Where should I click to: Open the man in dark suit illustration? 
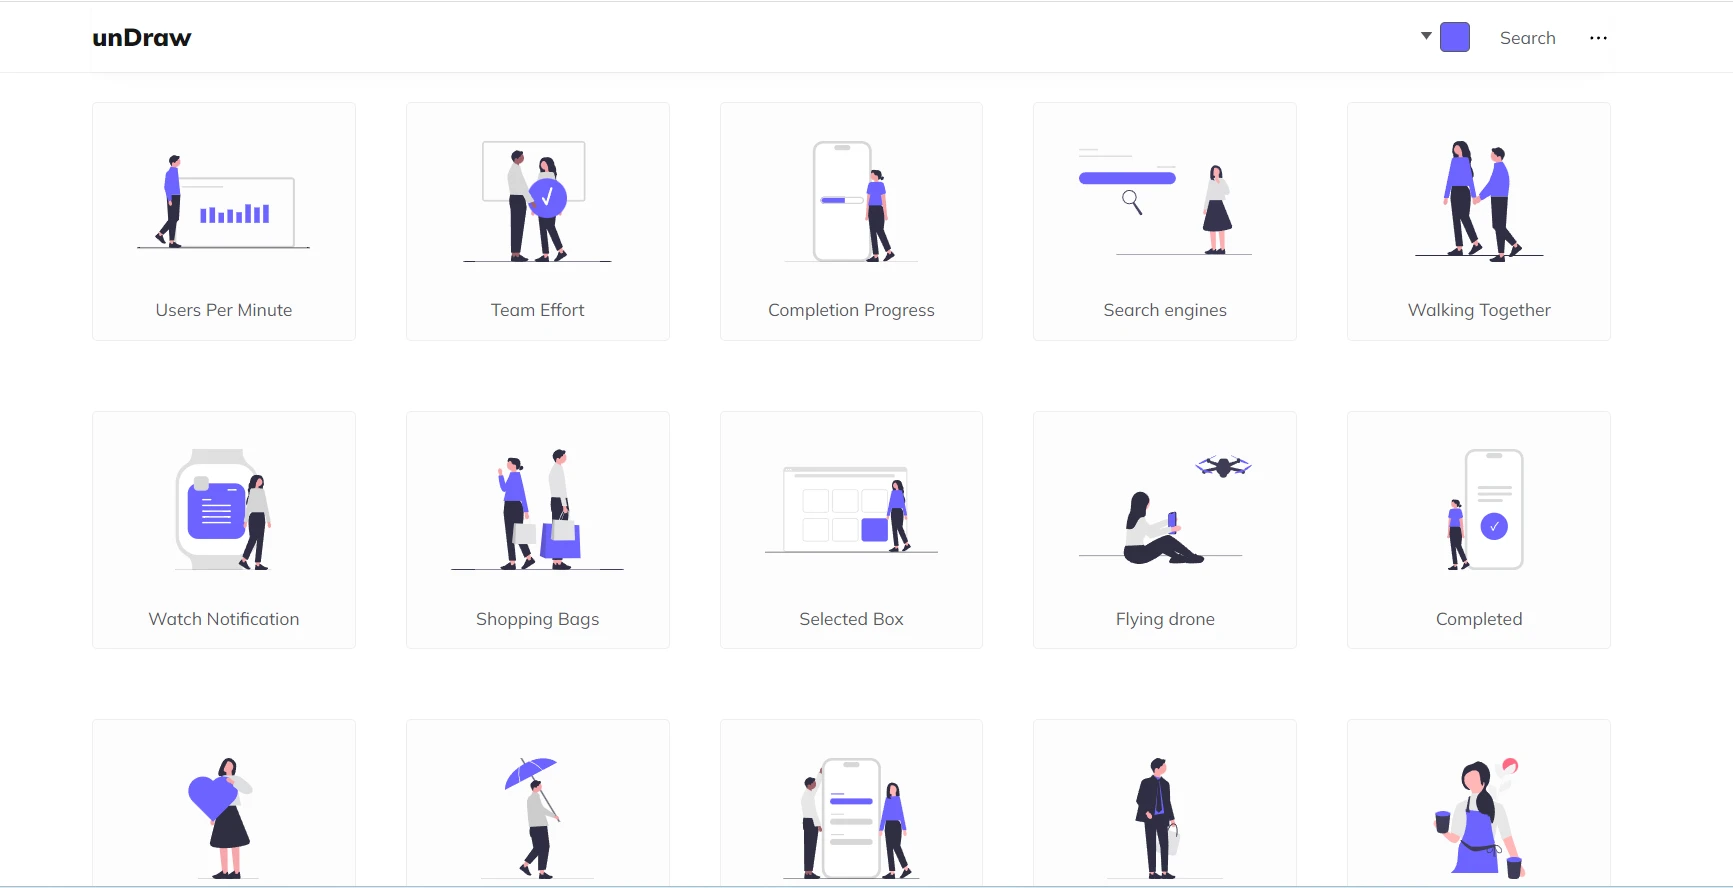[1165, 803]
